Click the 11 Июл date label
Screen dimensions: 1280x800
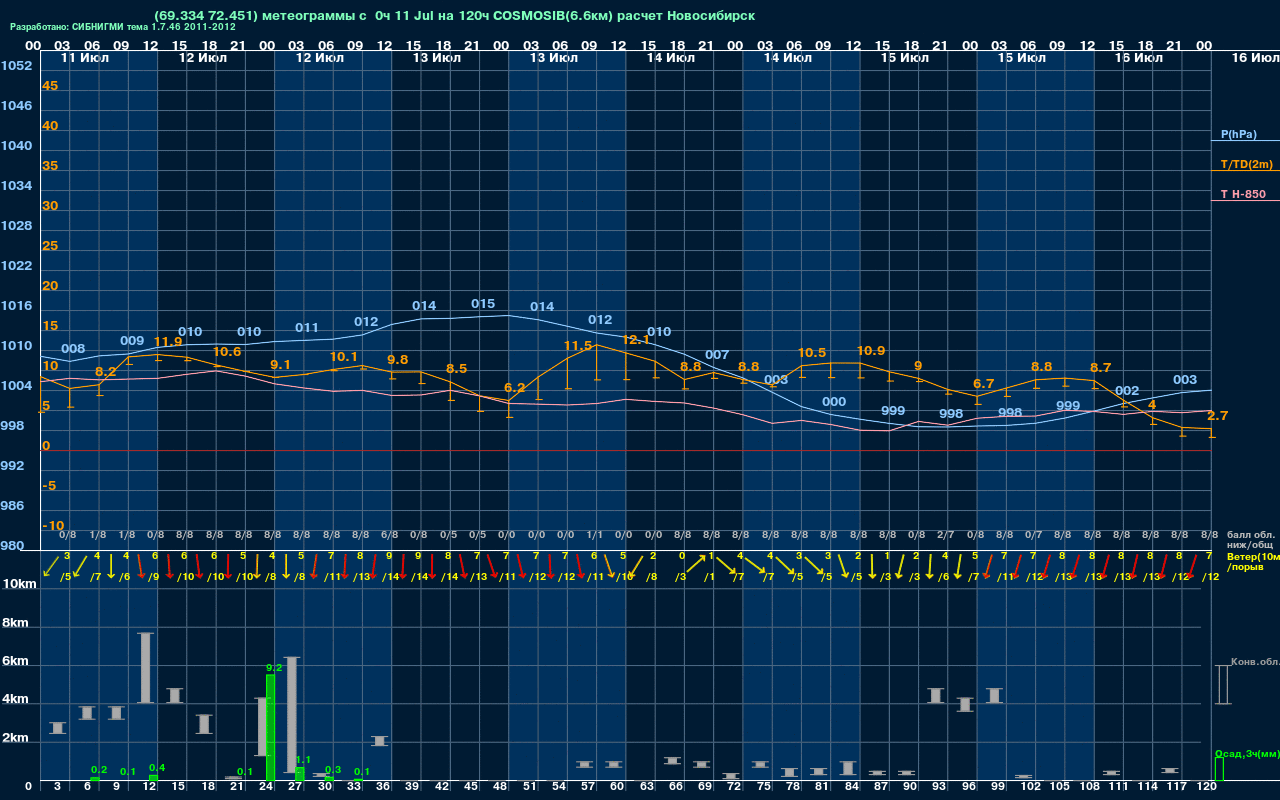(86, 58)
